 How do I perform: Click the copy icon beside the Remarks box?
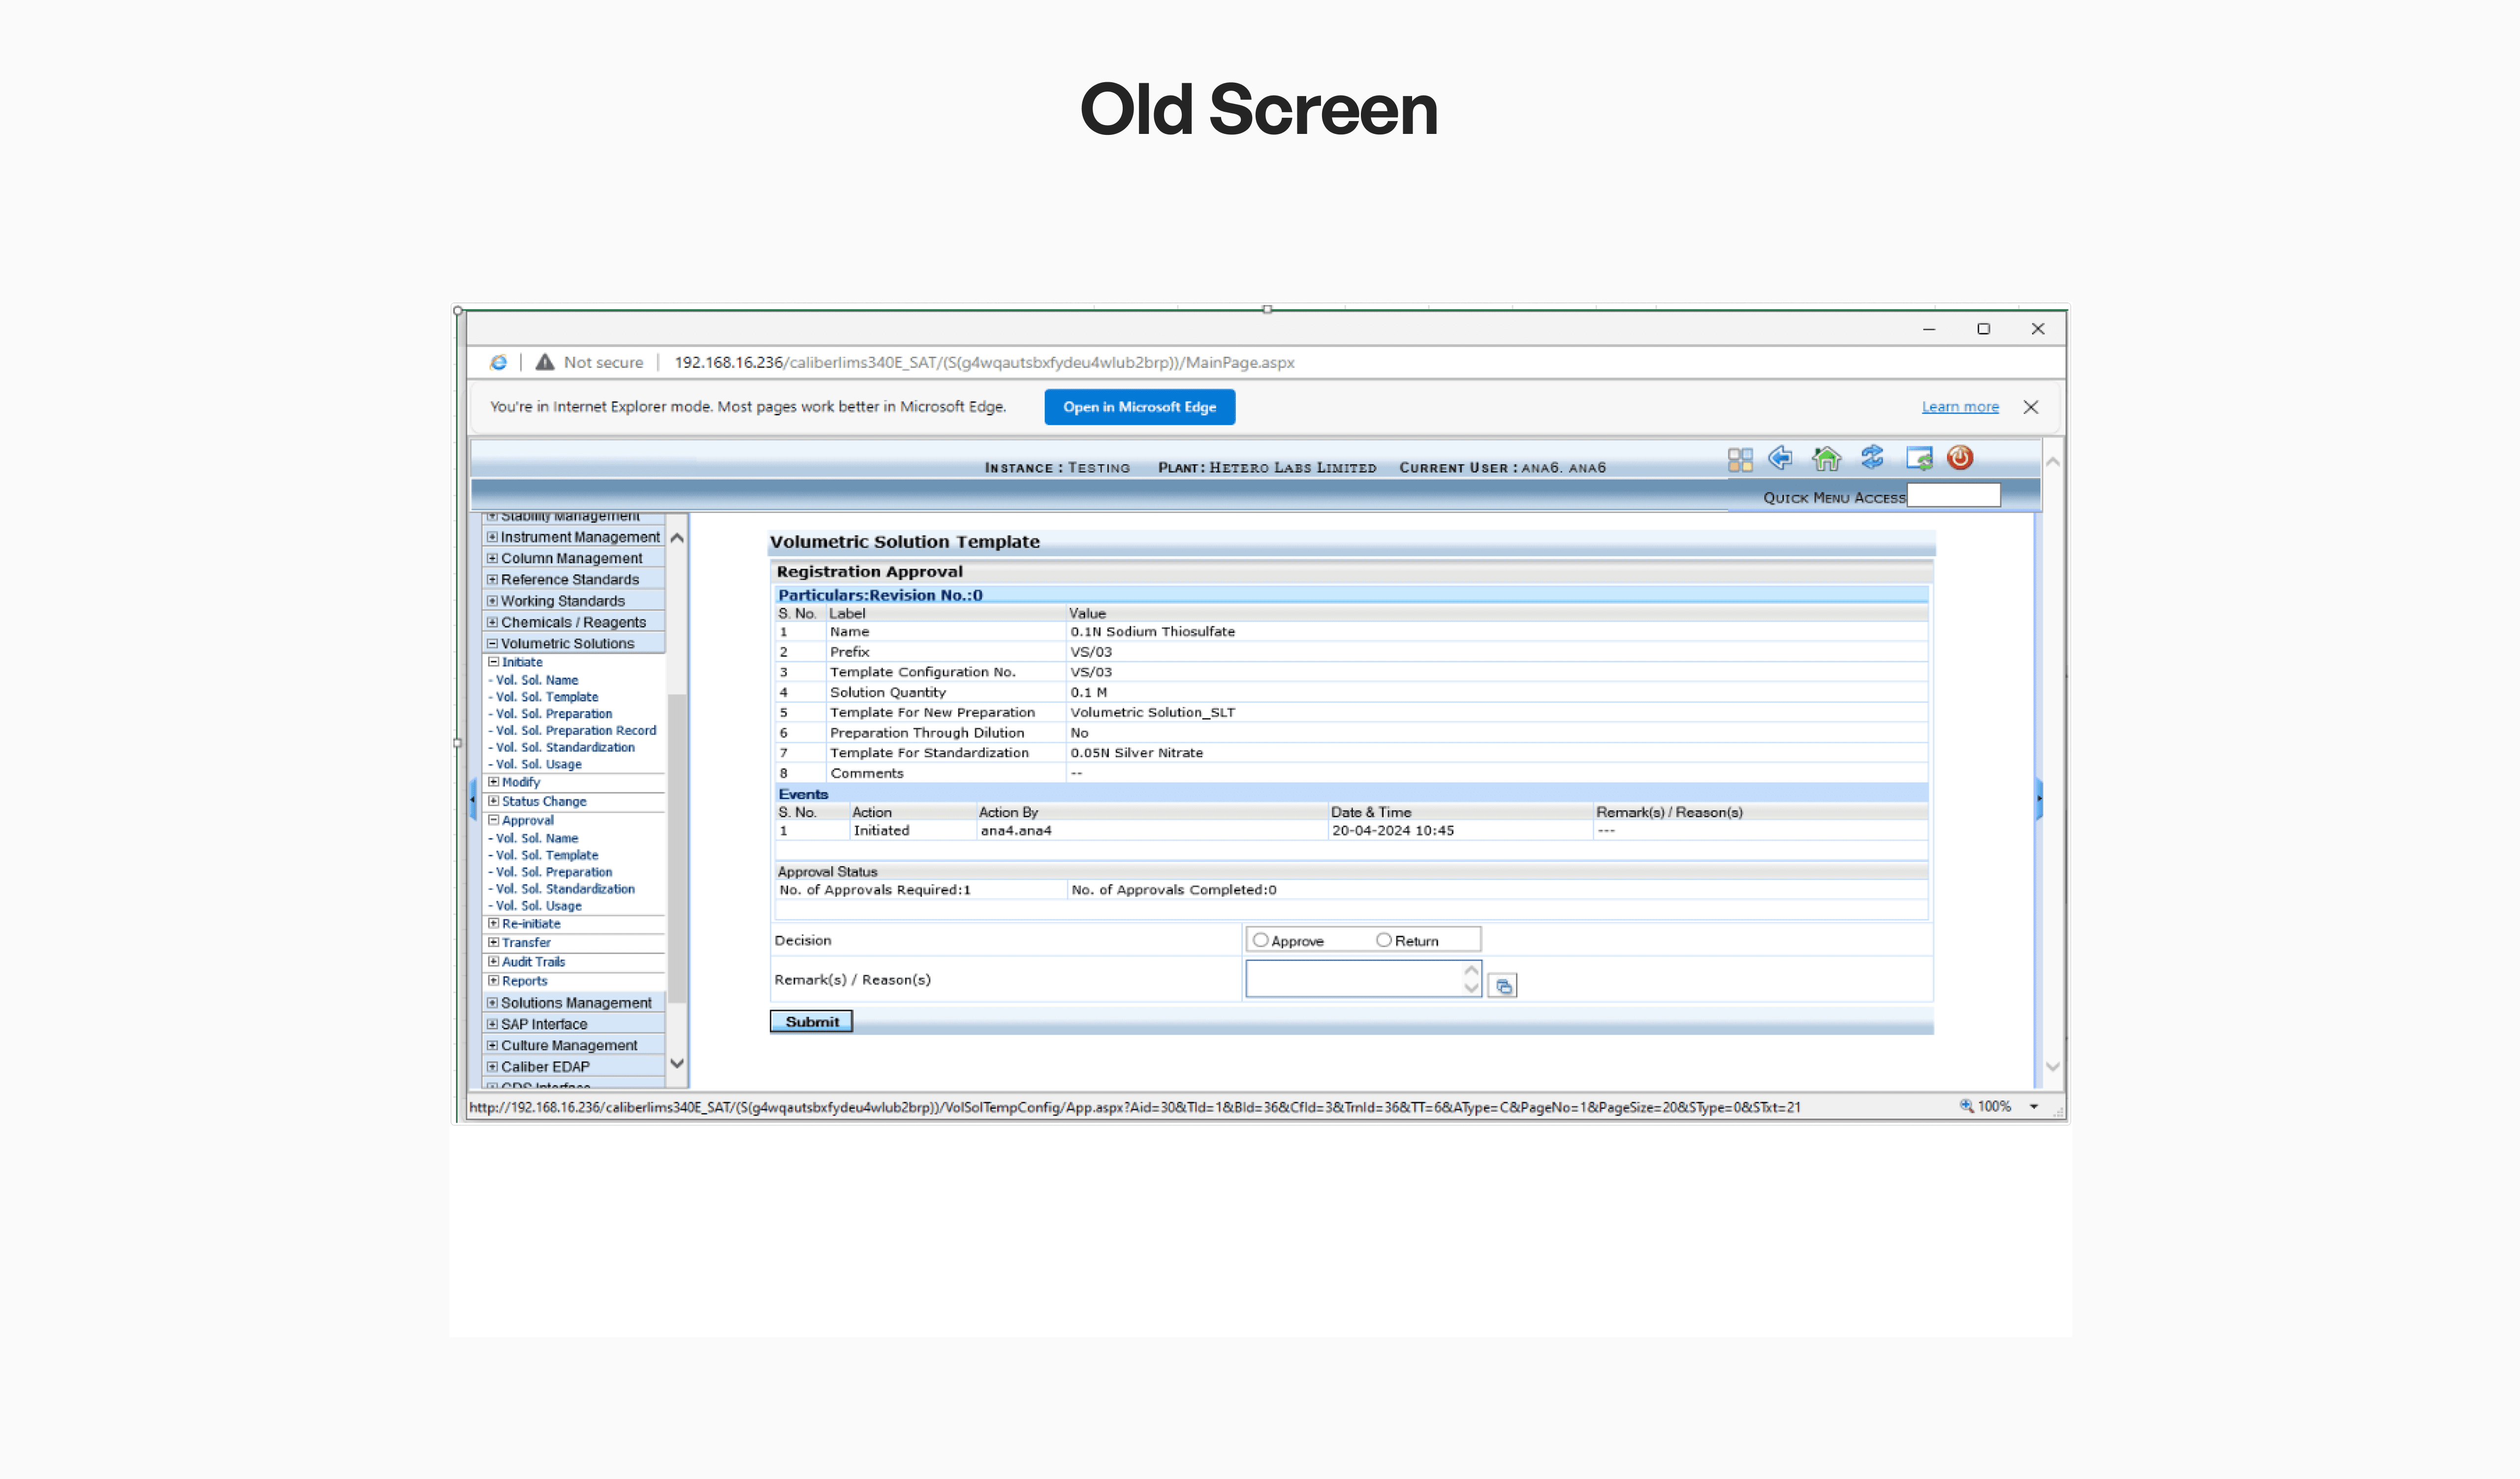[1503, 985]
